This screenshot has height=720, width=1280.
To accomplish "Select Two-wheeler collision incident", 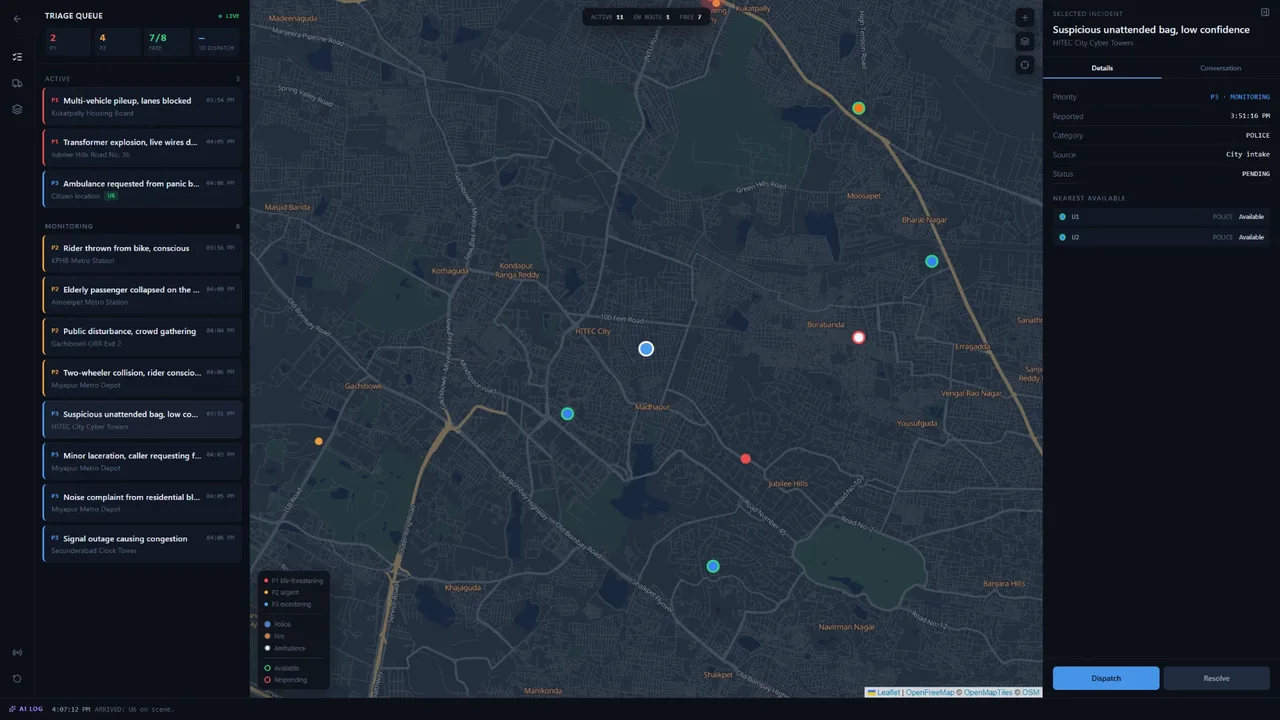I will (142, 378).
